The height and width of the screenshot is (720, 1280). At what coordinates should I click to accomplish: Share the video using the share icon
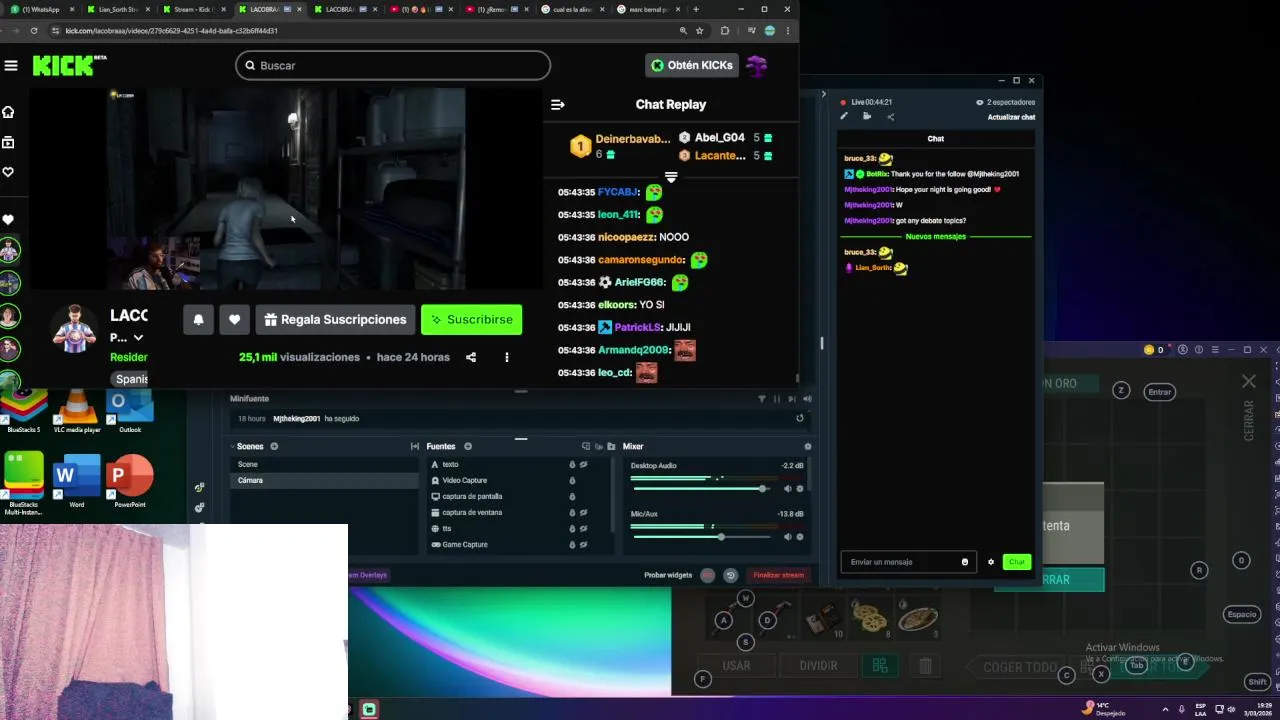click(x=471, y=357)
